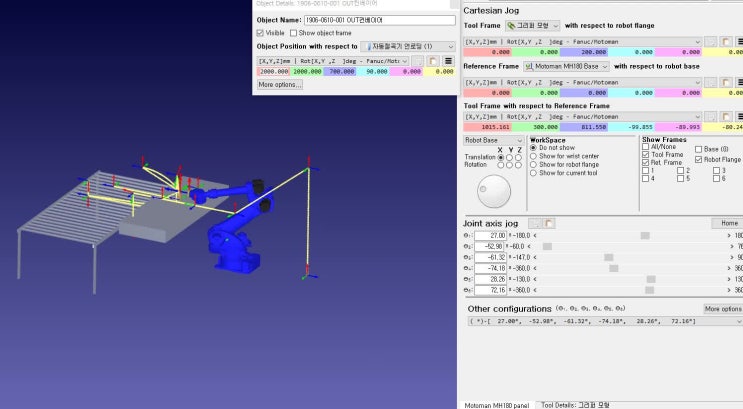
Task: Open the Tool Frame dropdown
Action: 533,26
